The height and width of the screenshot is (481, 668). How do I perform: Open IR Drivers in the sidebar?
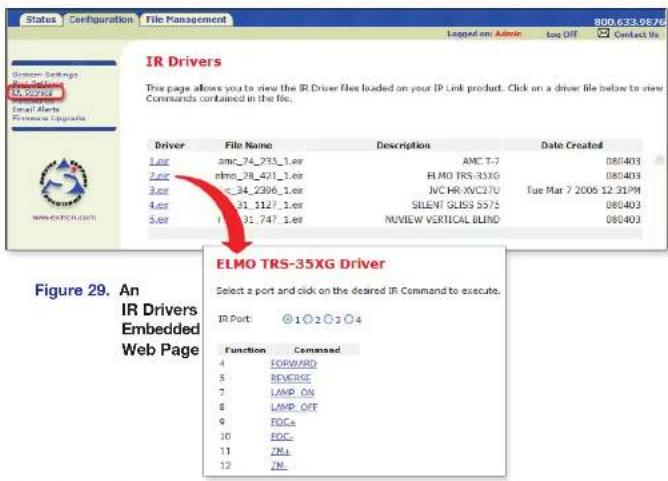[33, 92]
